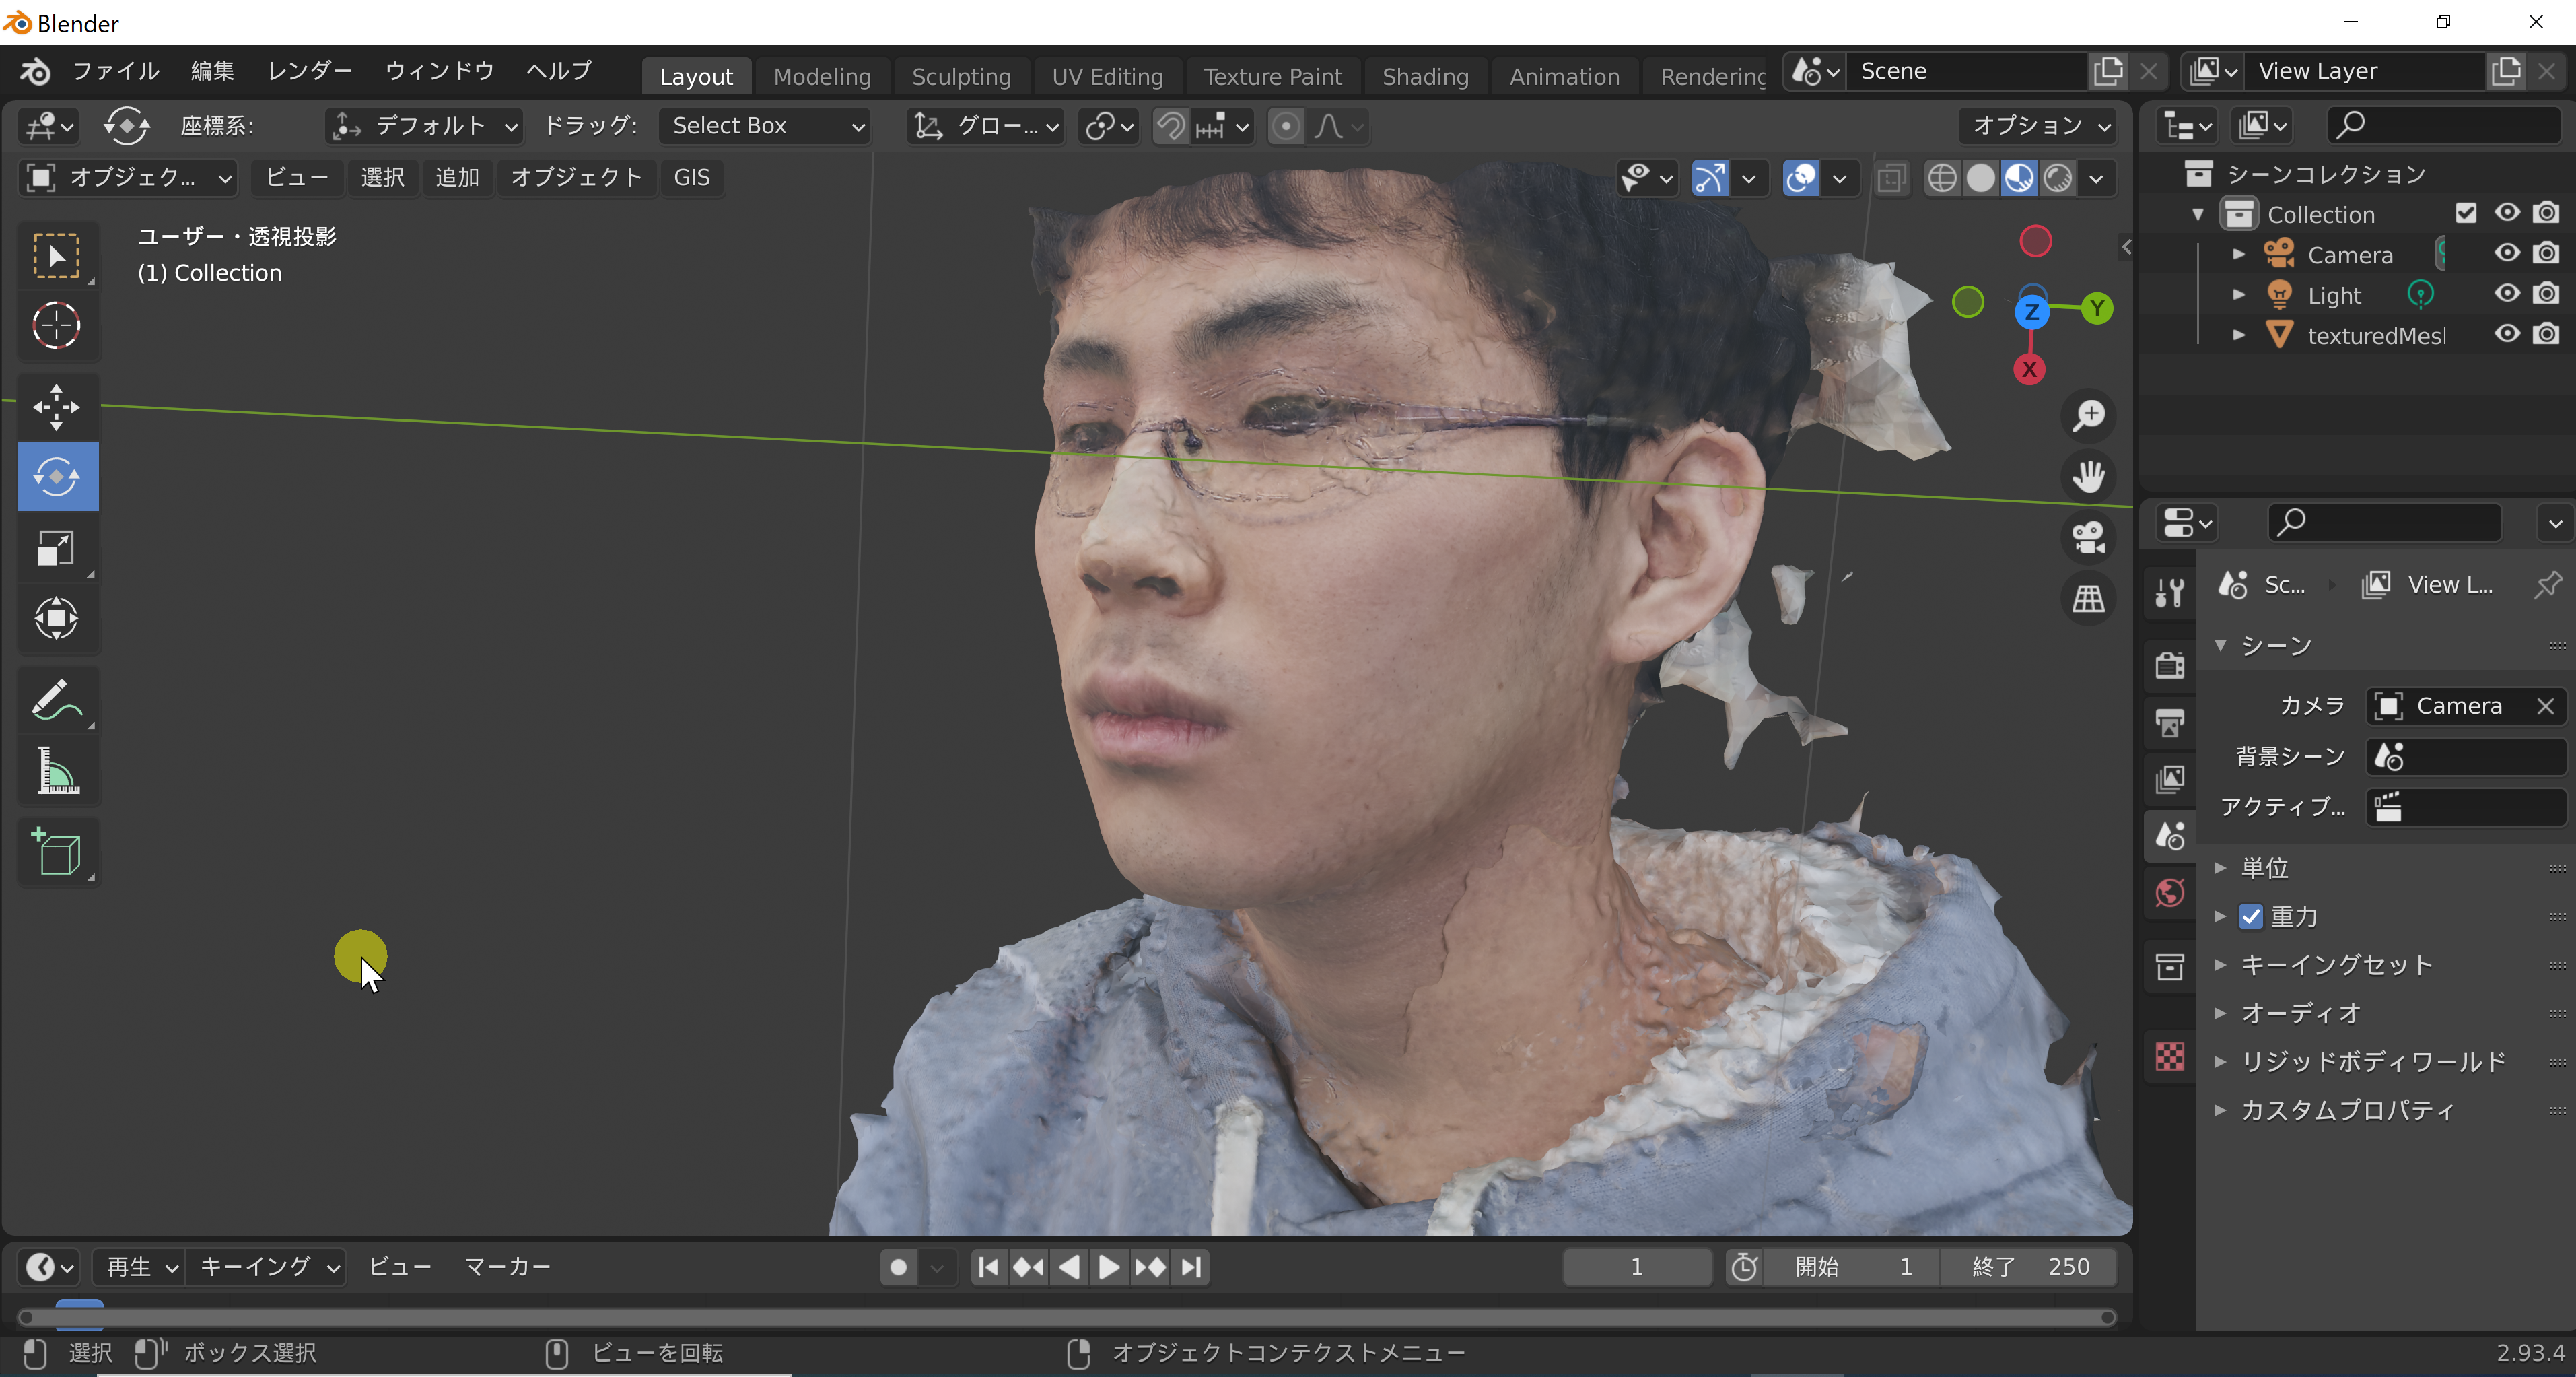Switch to rendered viewport shading
Screen dimensions: 2576x1377
tap(2057, 178)
